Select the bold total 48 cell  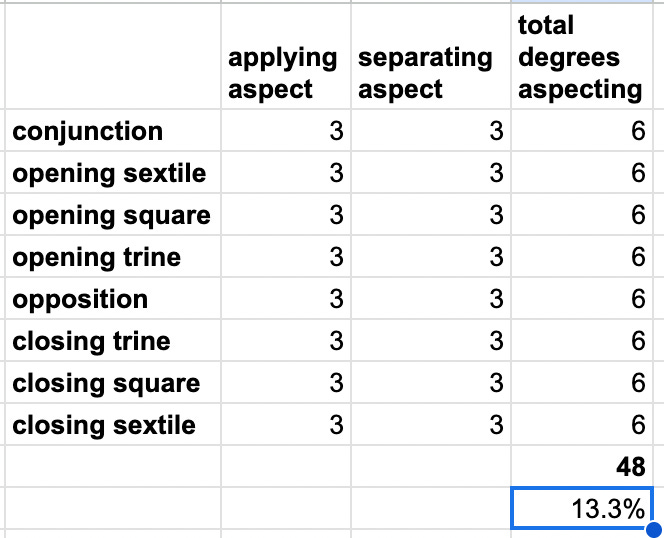pyautogui.click(x=581, y=466)
